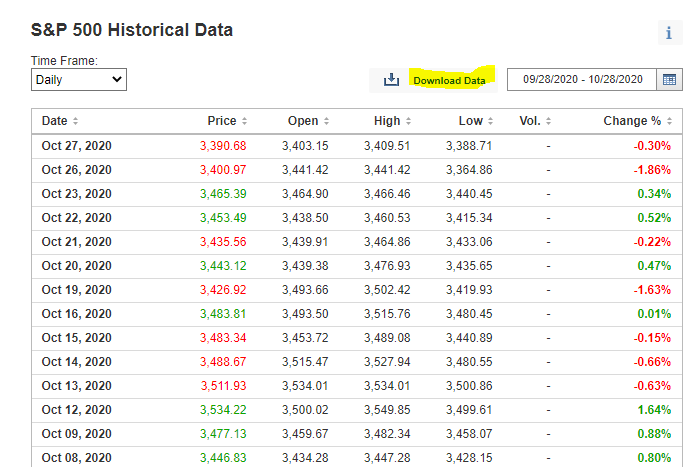Click the download arrow icon
The height and width of the screenshot is (467, 698).
coord(392,80)
